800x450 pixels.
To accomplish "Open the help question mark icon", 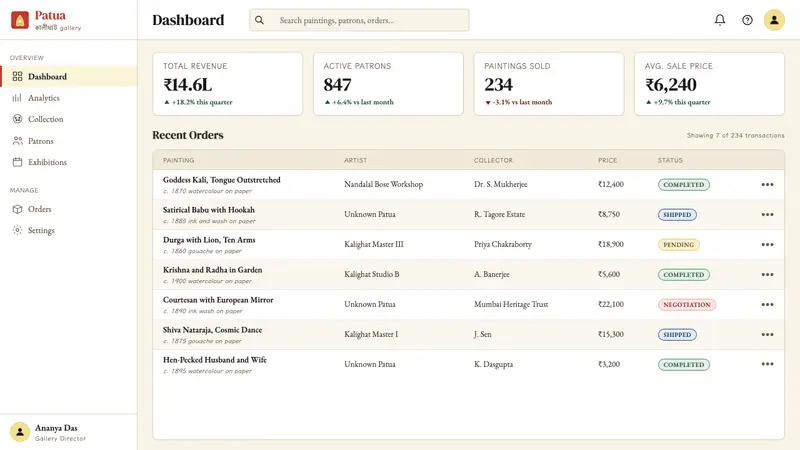I will coord(747,20).
